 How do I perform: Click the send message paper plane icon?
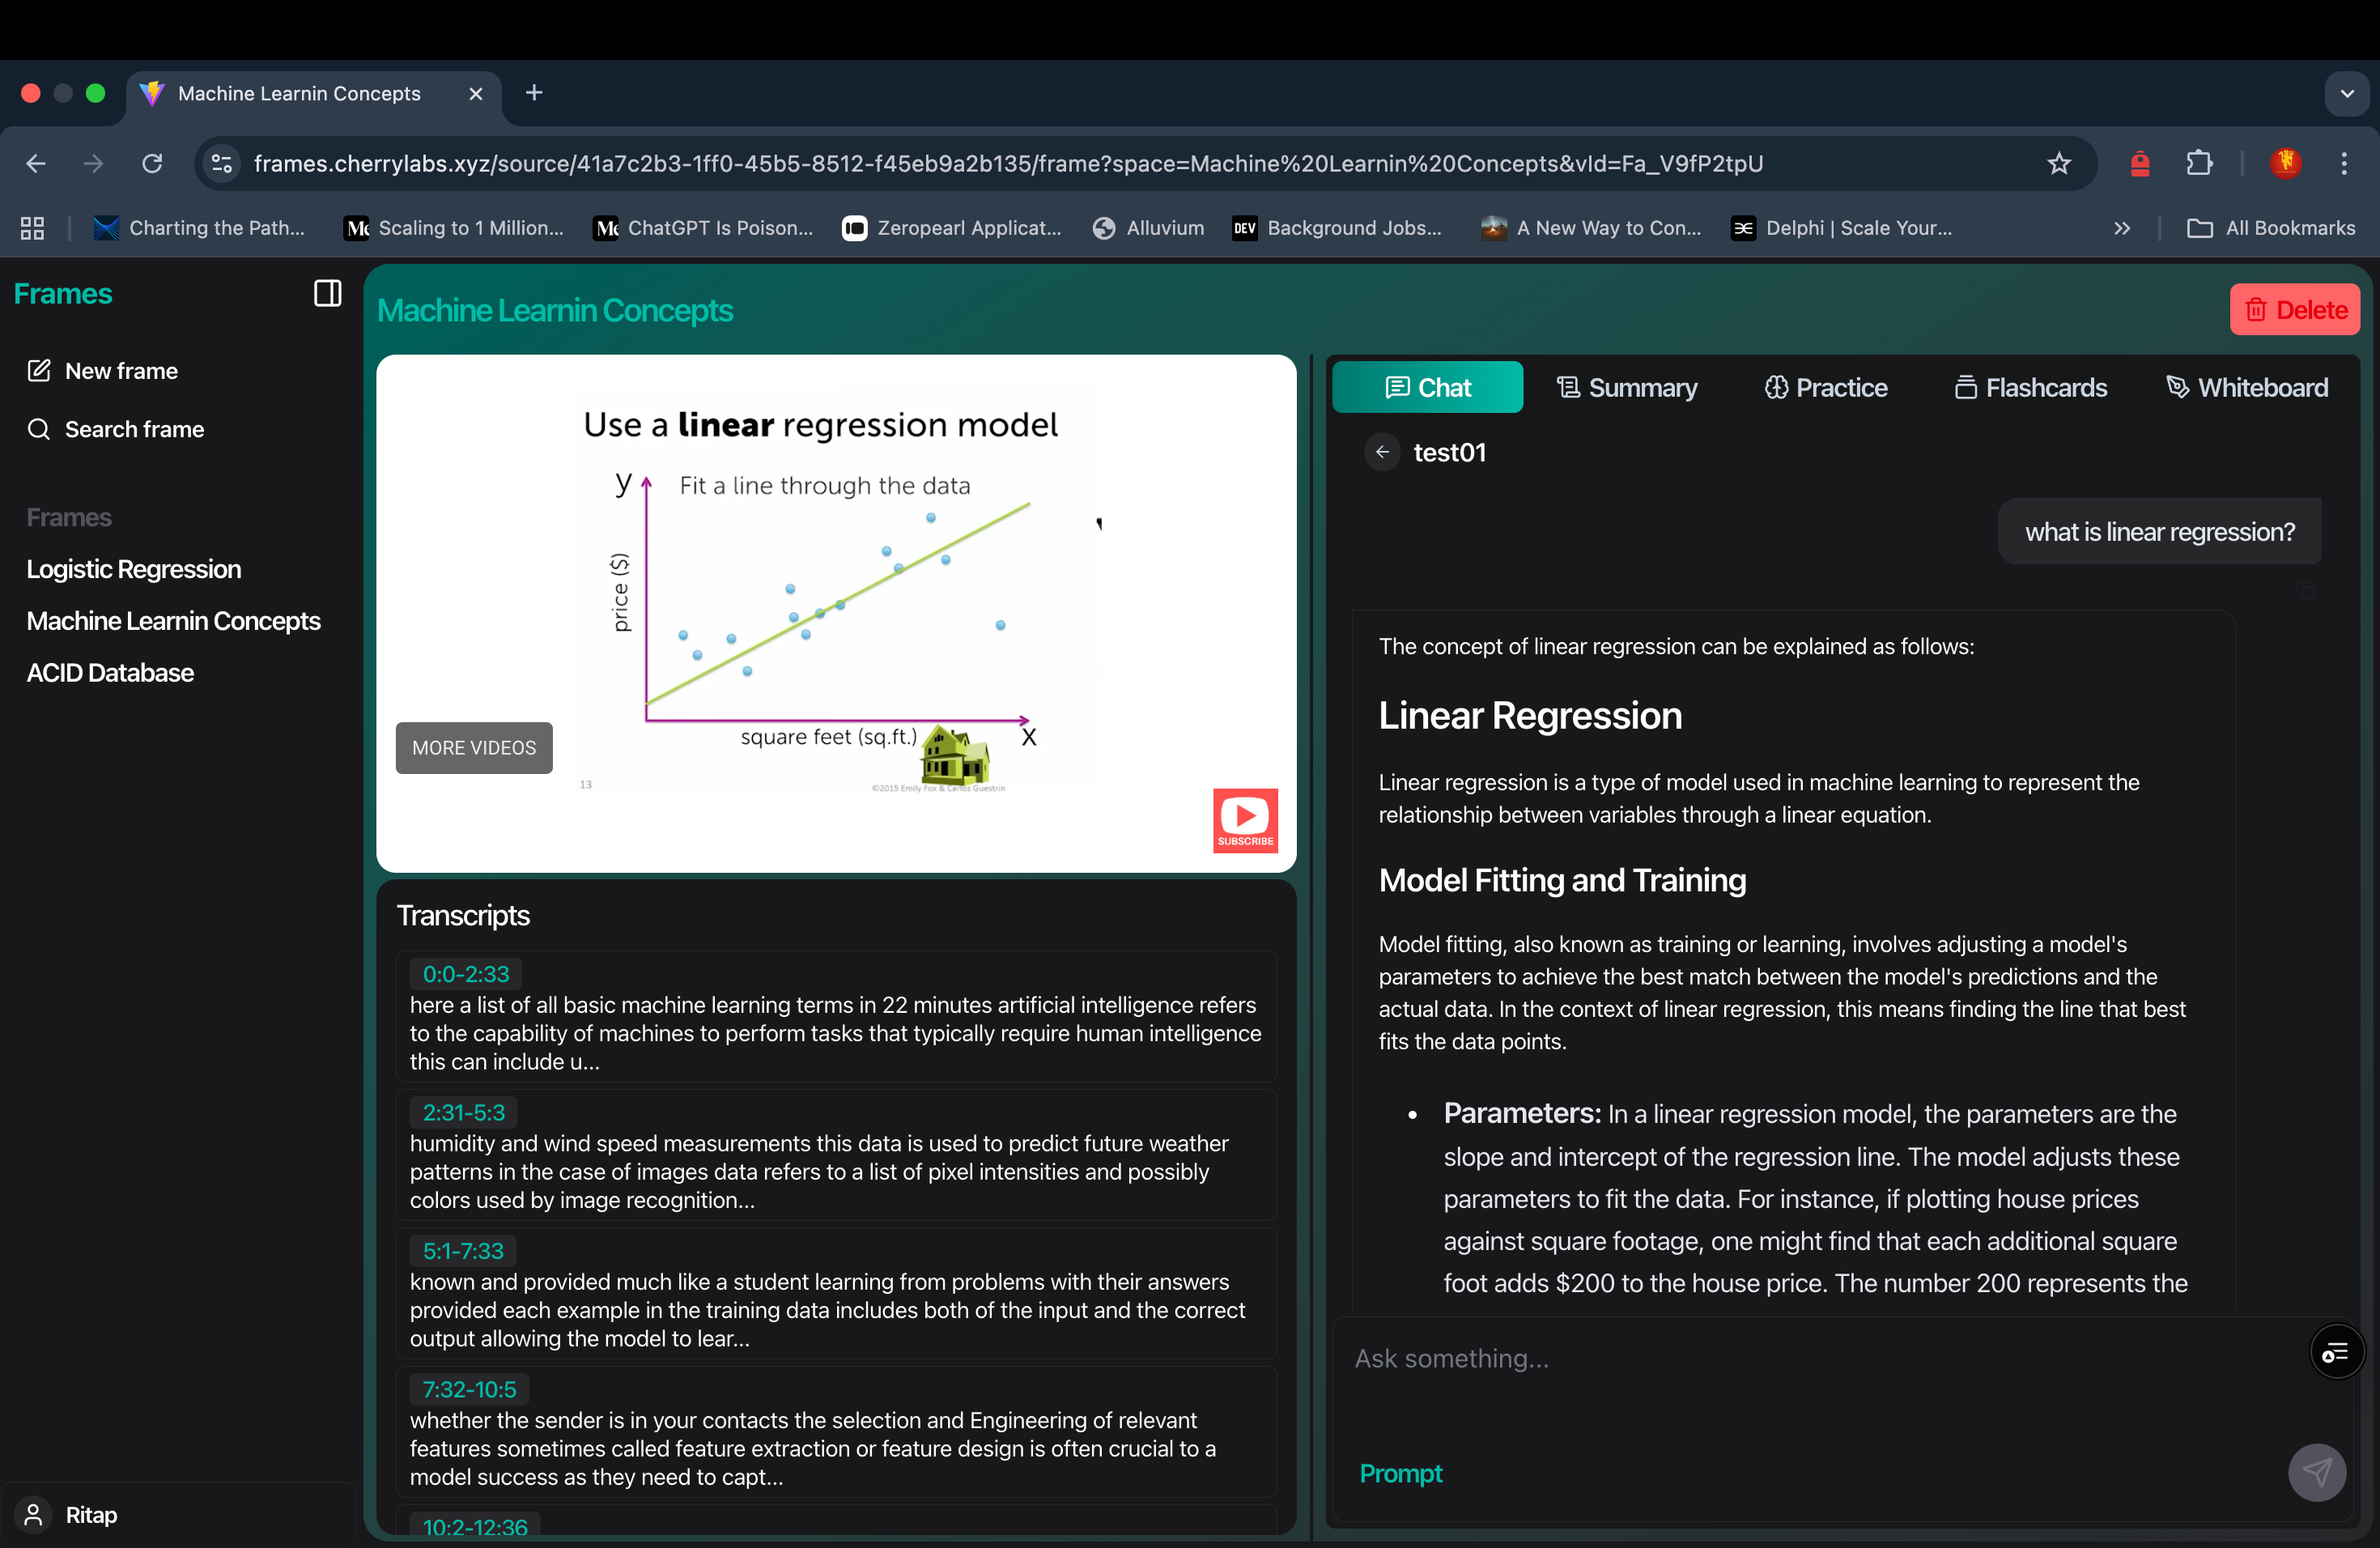coord(2316,1472)
